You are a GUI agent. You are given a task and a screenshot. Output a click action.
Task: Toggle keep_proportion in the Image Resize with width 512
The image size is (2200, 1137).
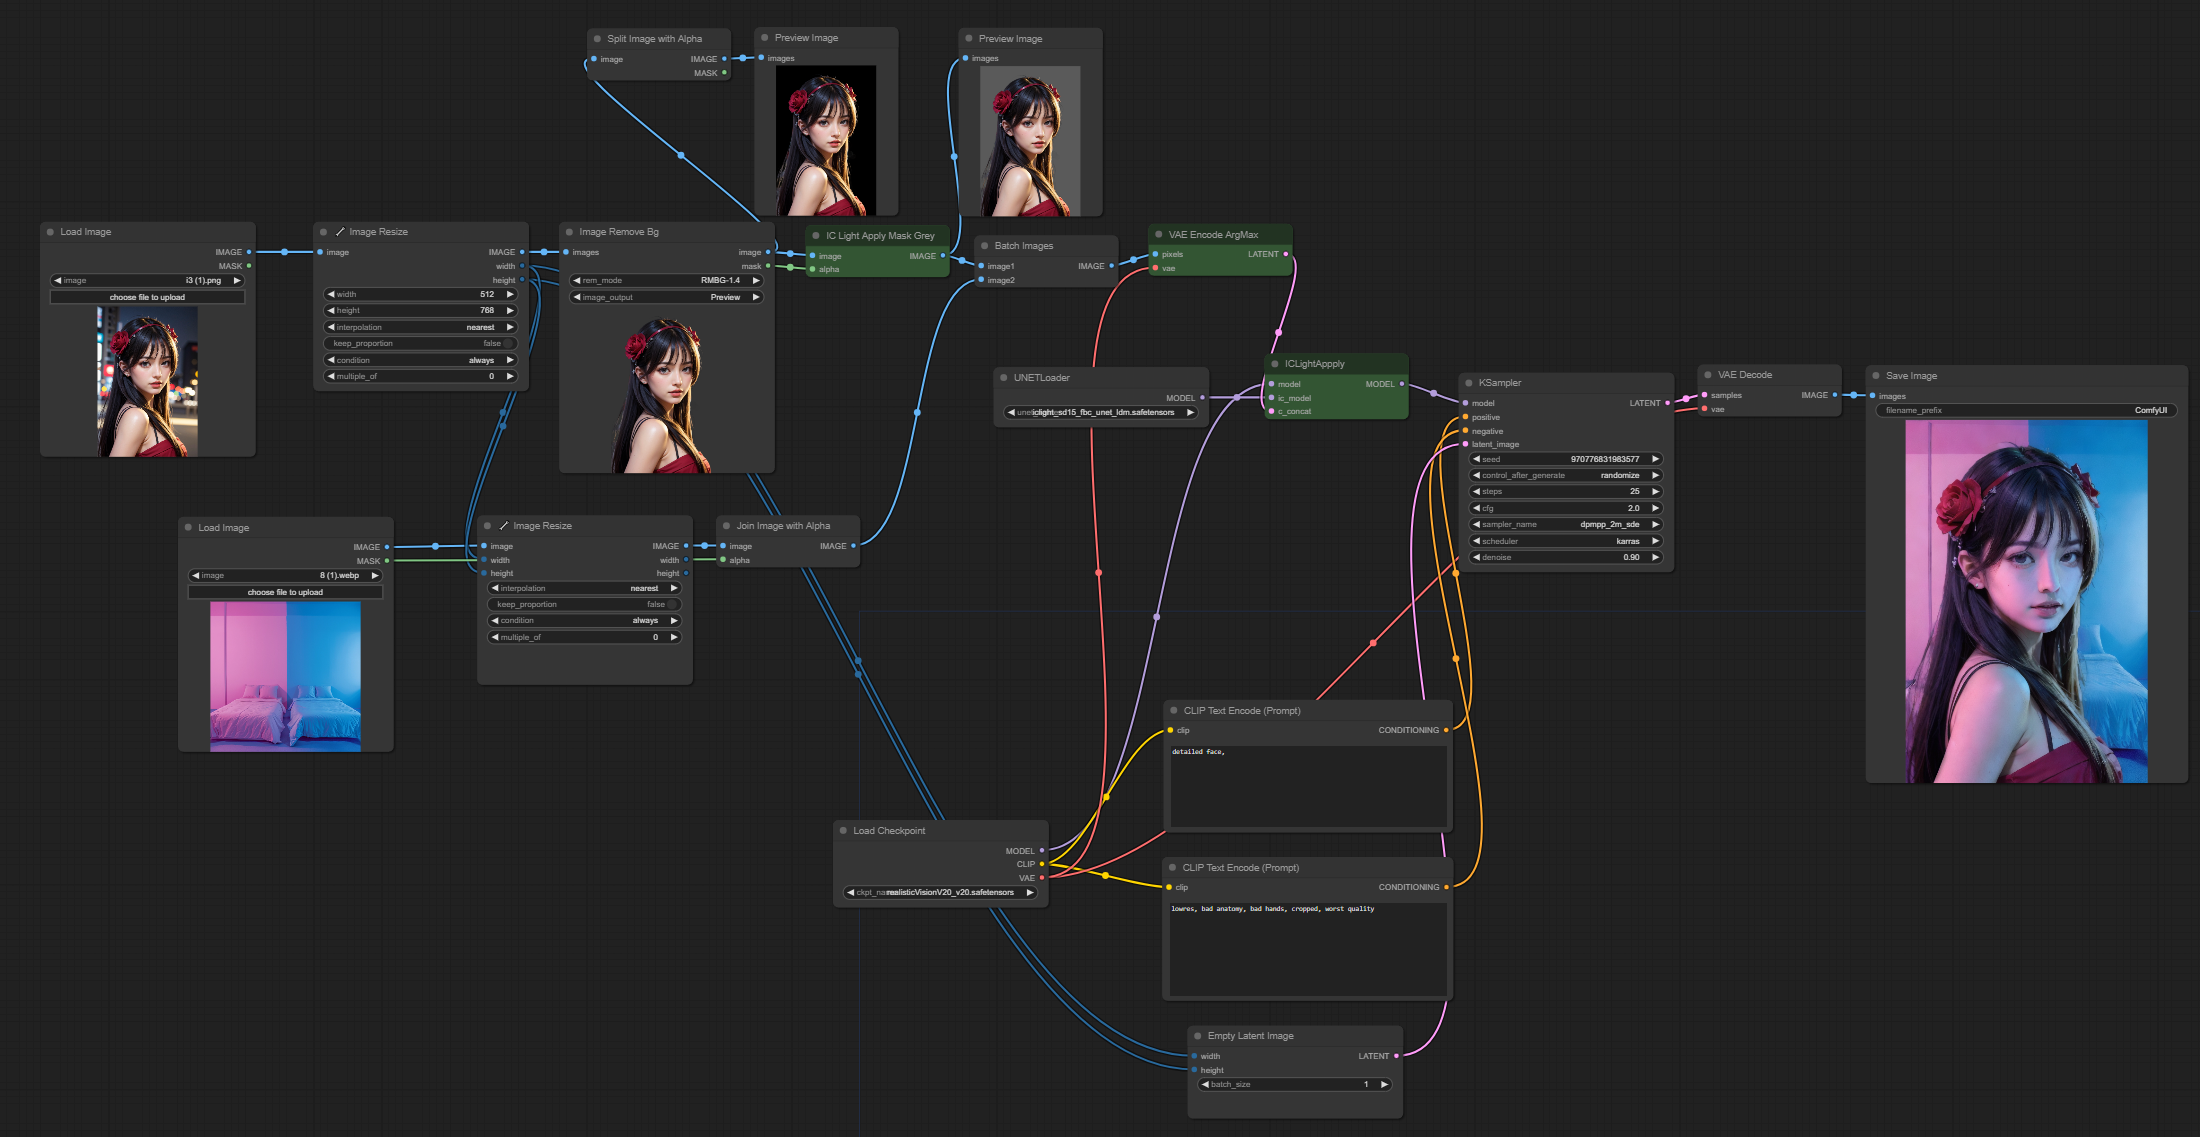(x=420, y=343)
